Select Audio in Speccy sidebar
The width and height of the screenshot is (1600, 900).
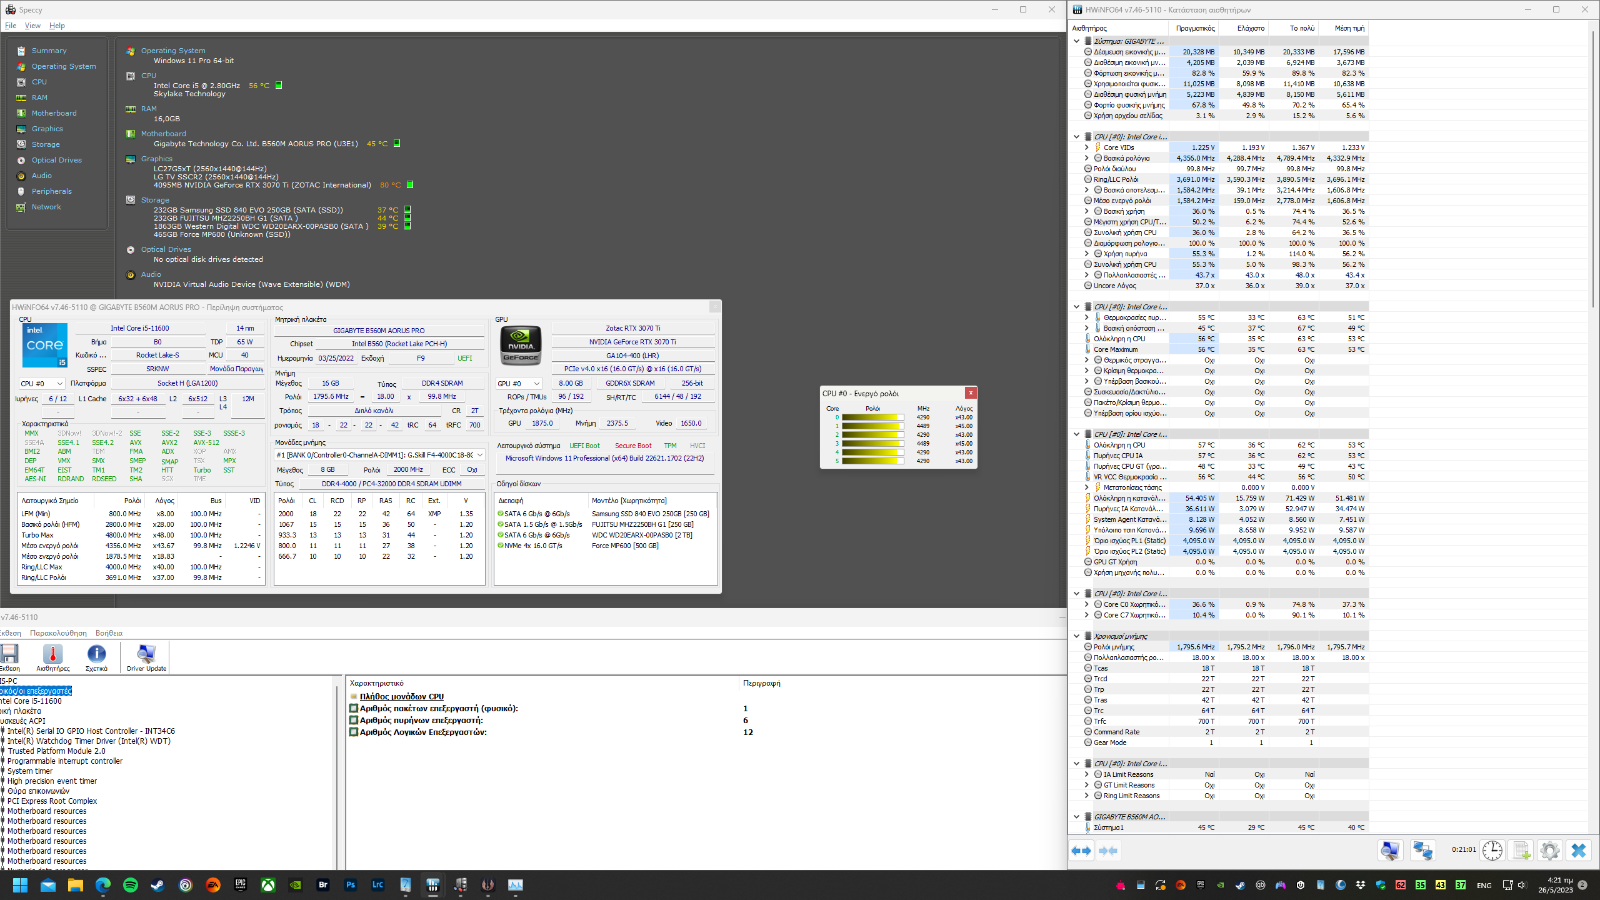(x=41, y=175)
